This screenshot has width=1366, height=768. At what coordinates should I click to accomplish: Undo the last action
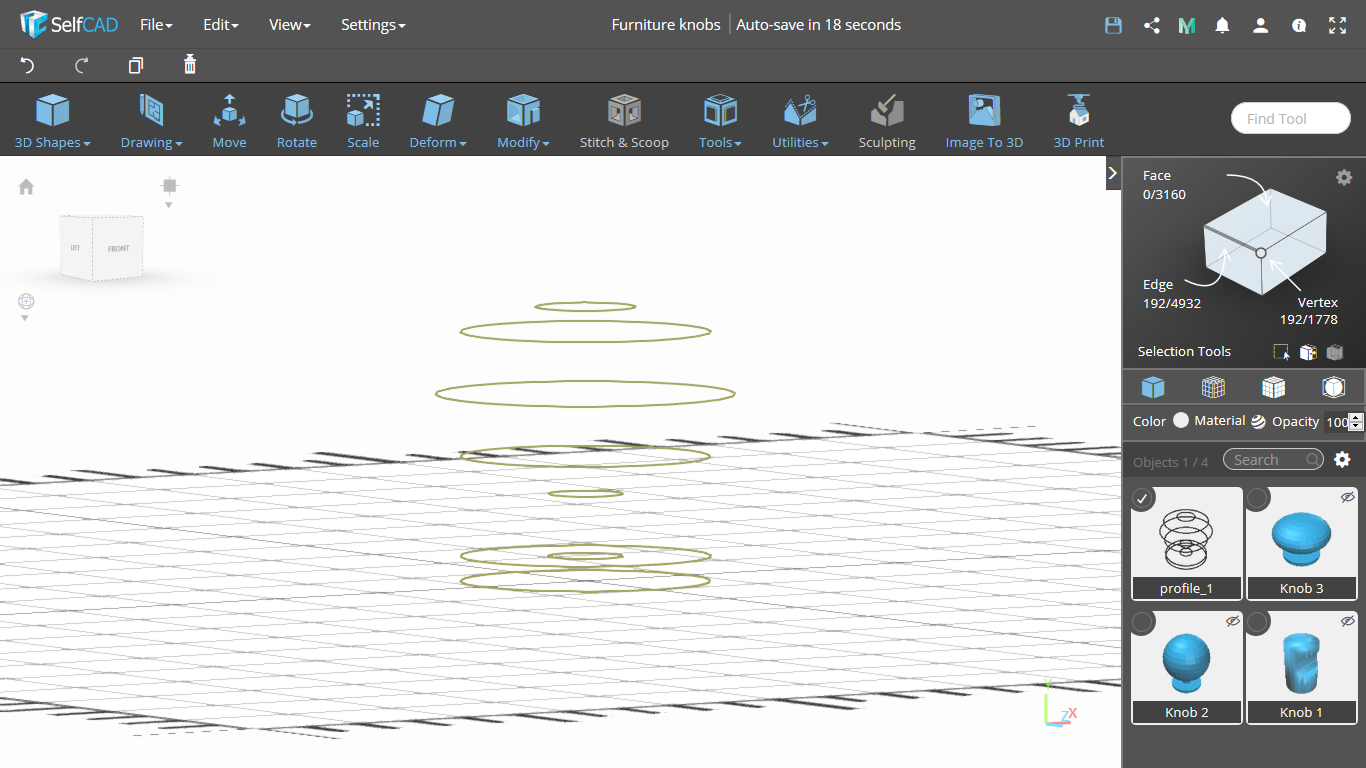pos(27,65)
